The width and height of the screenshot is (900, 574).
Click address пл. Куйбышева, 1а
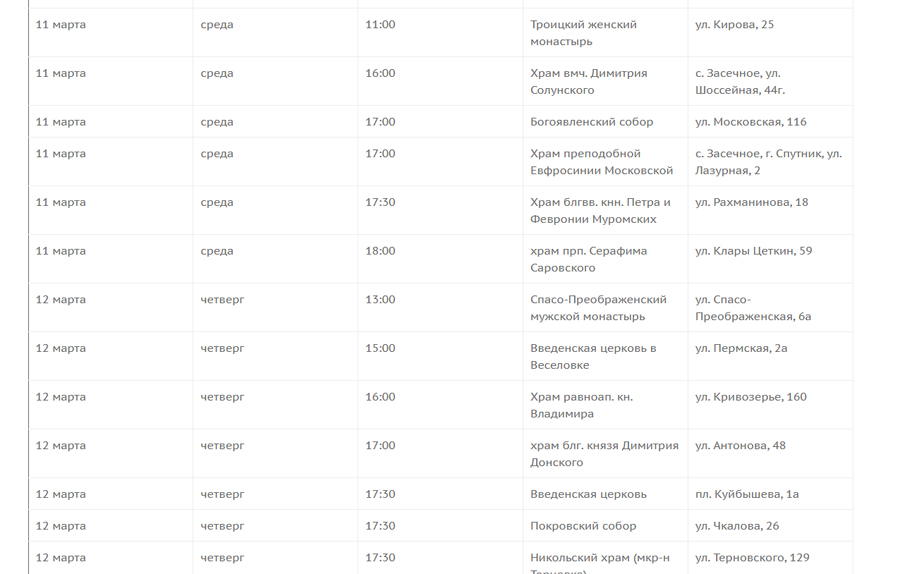click(x=747, y=495)
